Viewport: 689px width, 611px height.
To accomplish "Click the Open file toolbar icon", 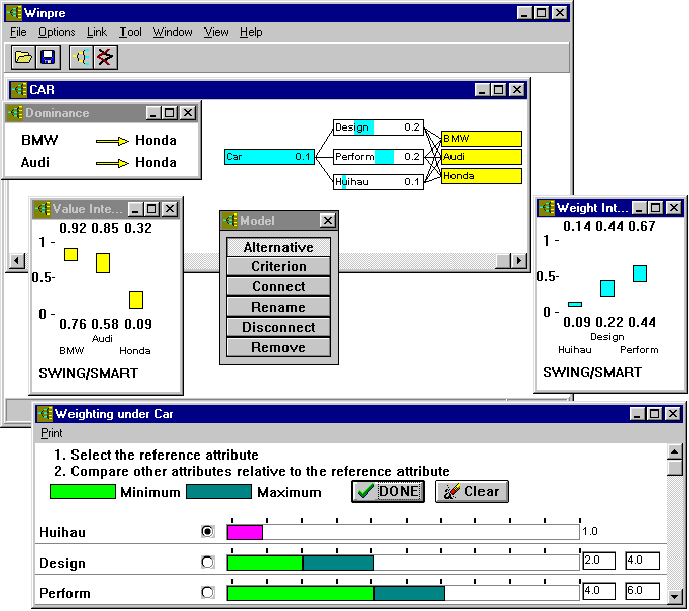I will click(23, 58).
